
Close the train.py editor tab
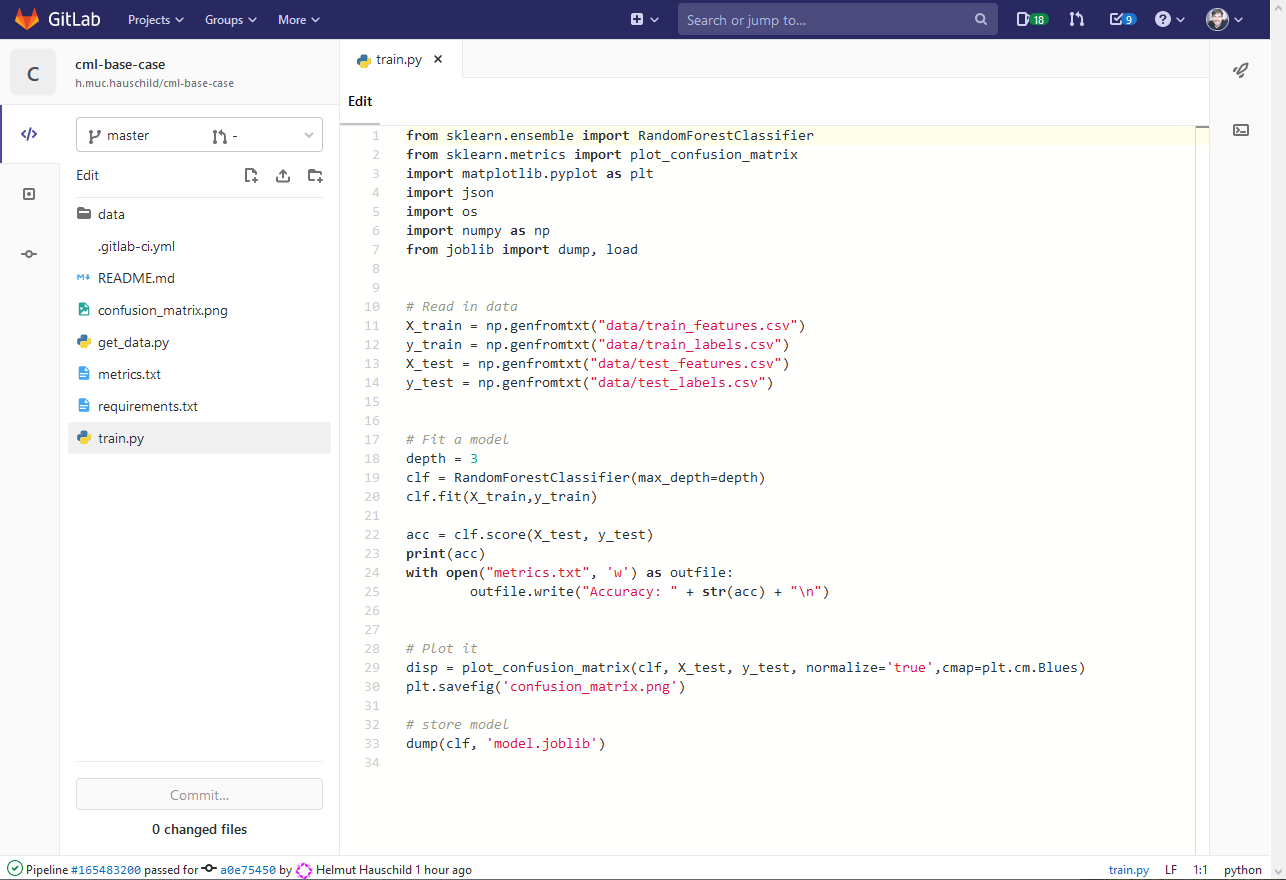438,59
